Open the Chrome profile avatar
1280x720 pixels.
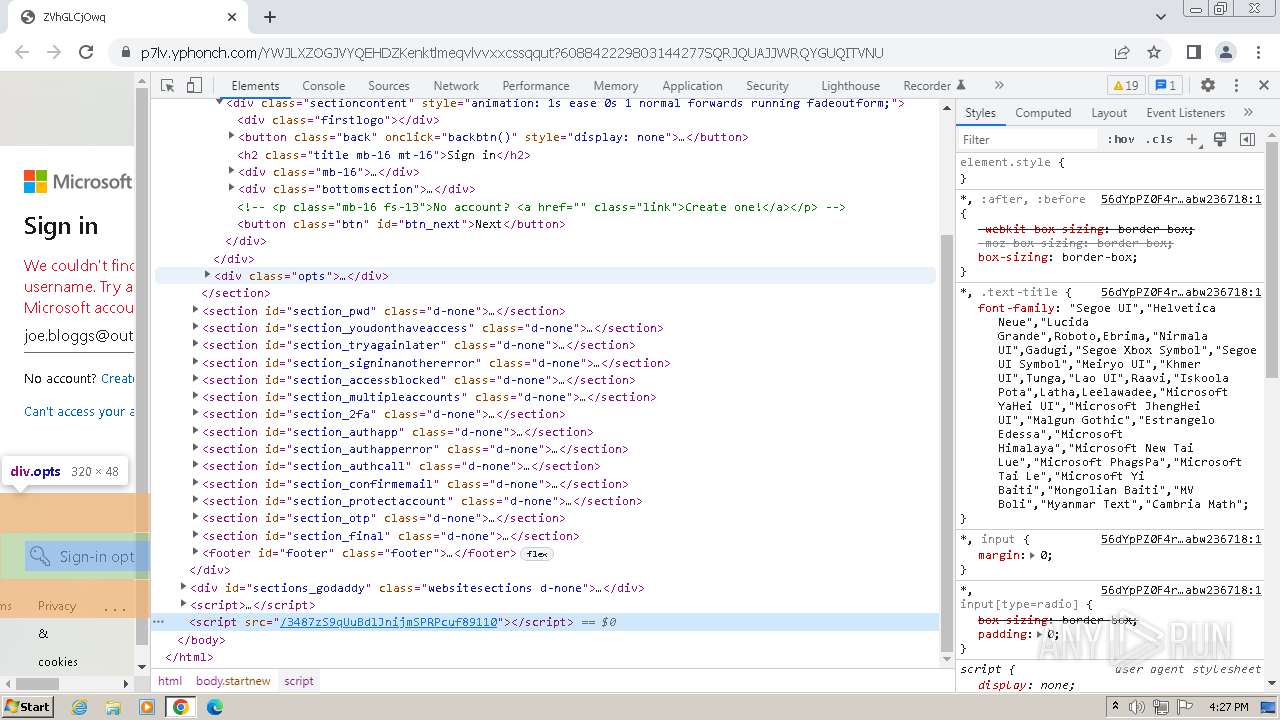(1226, 53)
